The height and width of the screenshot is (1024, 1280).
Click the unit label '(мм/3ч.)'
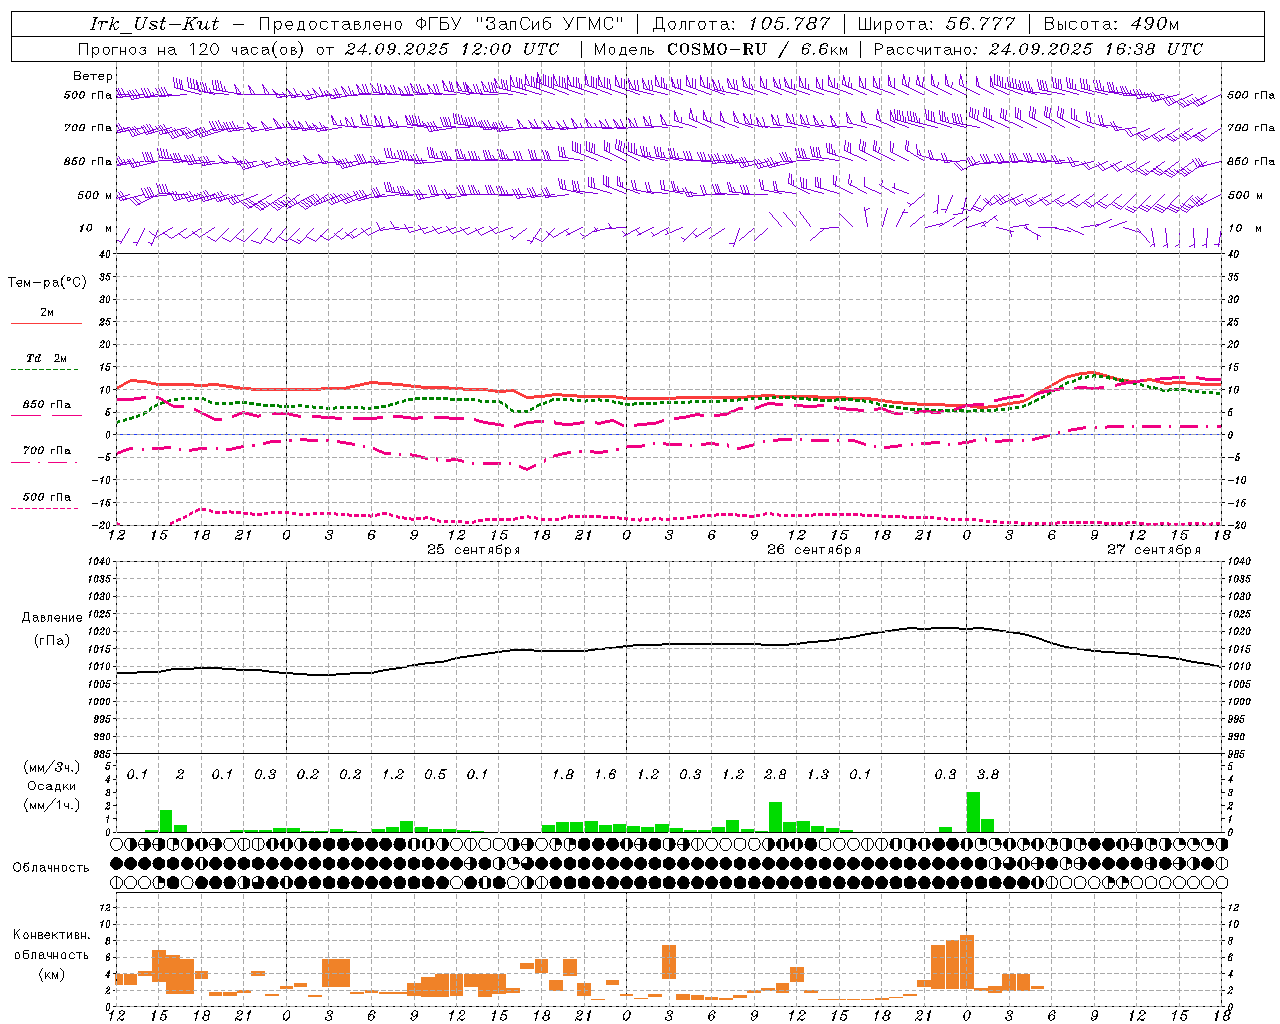[x=51, y=767]
